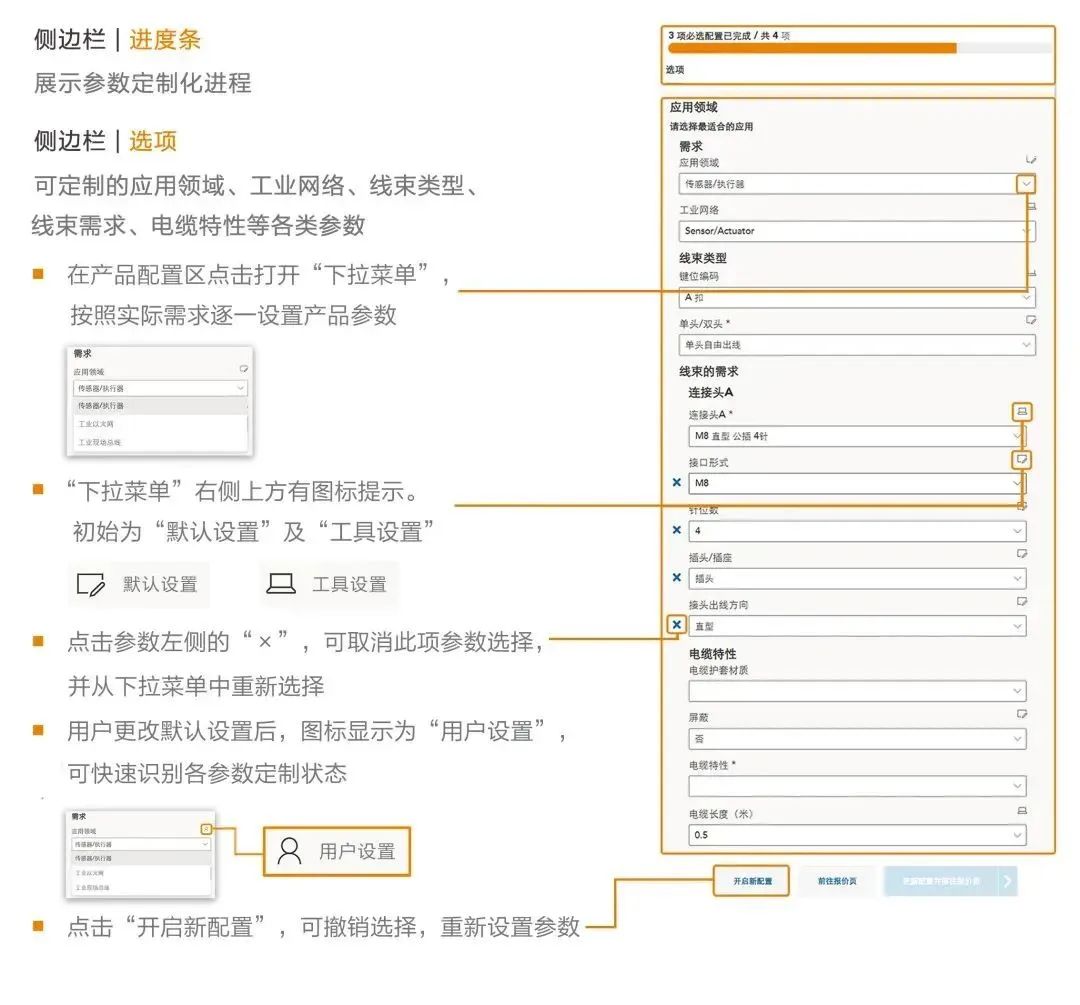The width and height of the screenshot is (1080, 1005).
Task: Click the 开启新配置 button
Action: 751,881
